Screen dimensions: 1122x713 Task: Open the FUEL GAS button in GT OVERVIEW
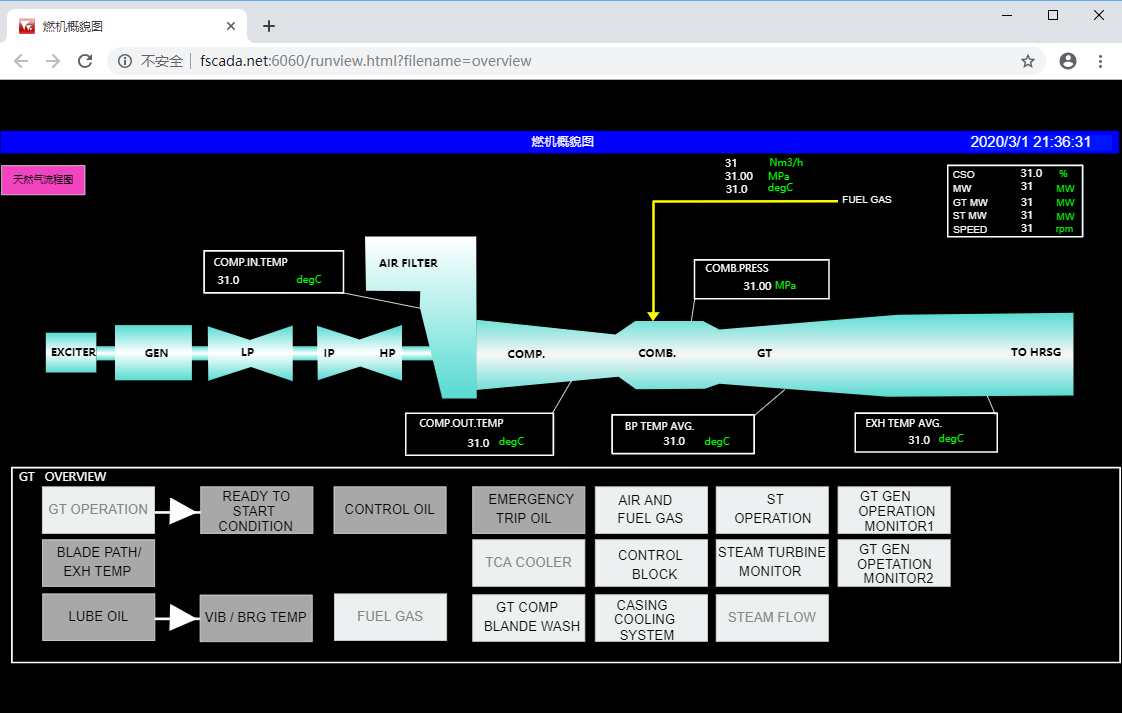coord(390,616)
